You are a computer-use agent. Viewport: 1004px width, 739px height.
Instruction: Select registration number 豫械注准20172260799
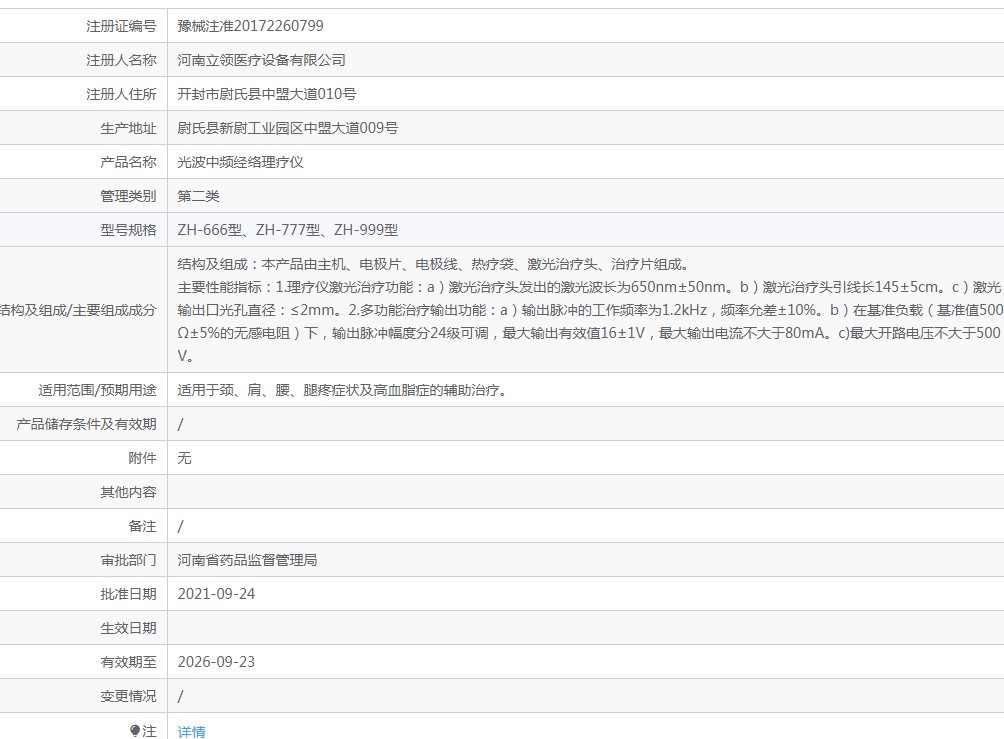(250, 26)
